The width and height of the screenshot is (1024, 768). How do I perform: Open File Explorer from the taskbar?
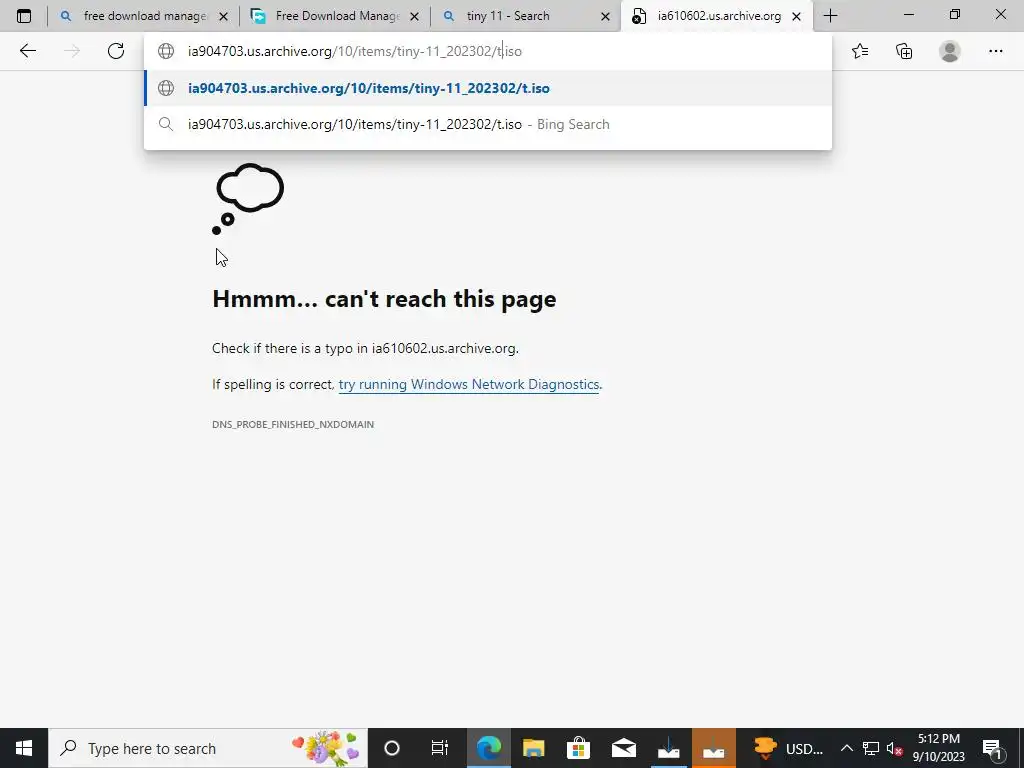(x=534, y=748)
